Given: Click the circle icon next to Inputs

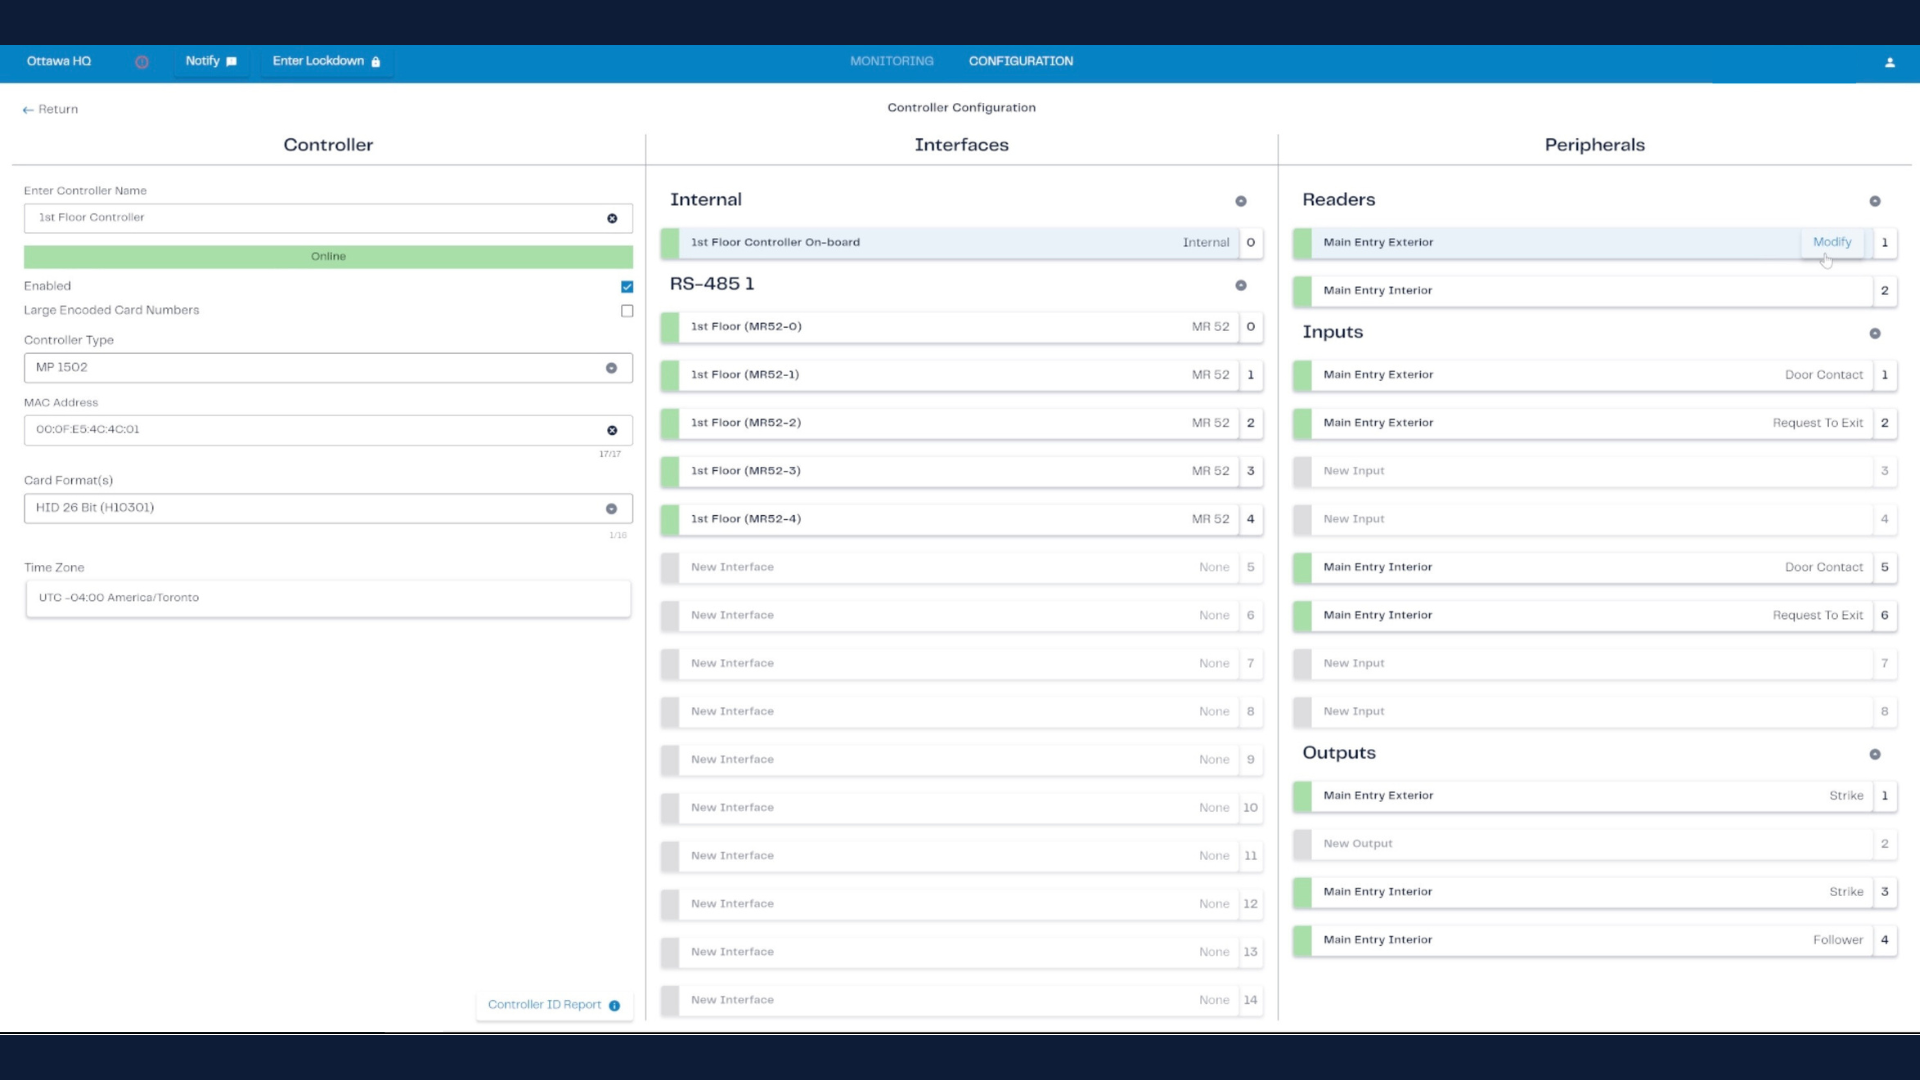Looking at the screenshot, I should (x=1875, y=333).
